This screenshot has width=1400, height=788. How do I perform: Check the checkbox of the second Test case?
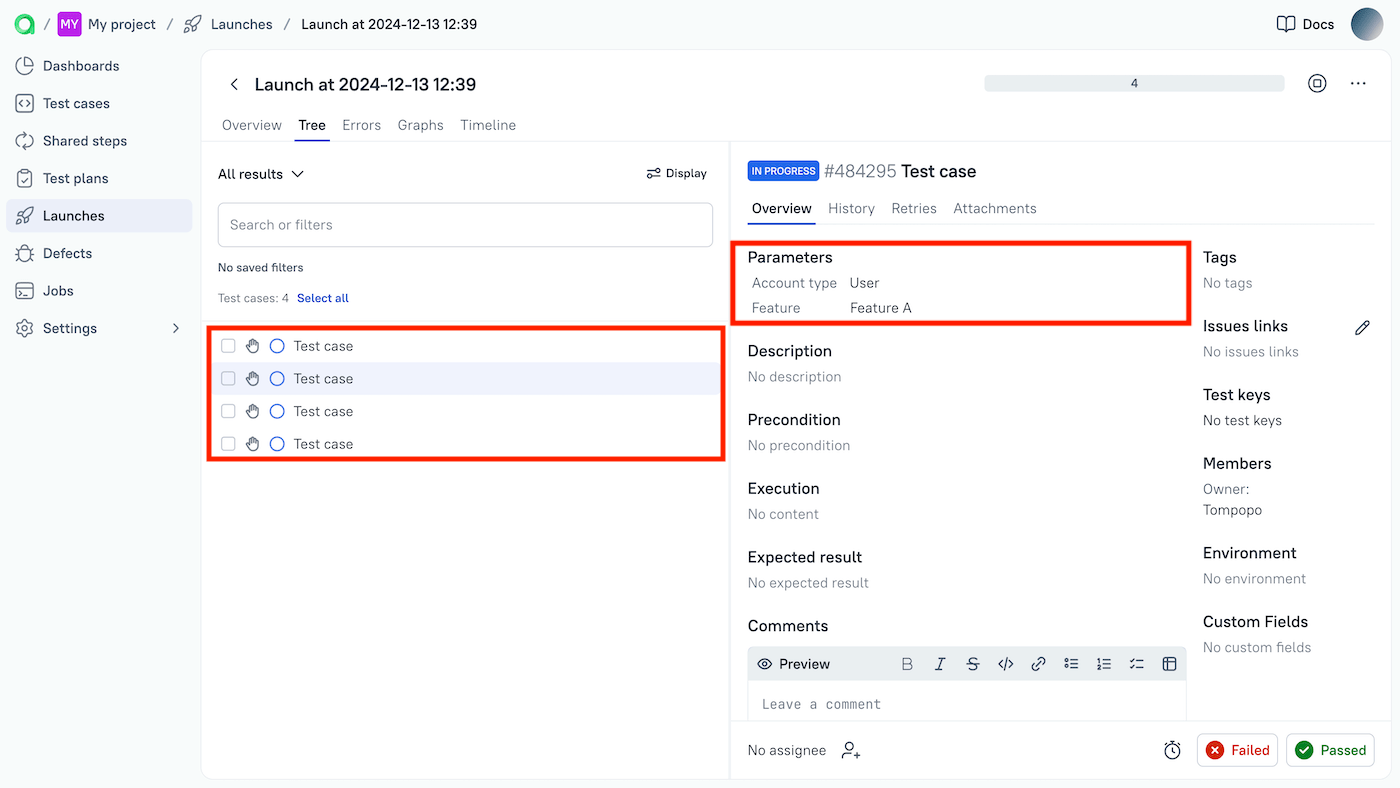point(227,378)
